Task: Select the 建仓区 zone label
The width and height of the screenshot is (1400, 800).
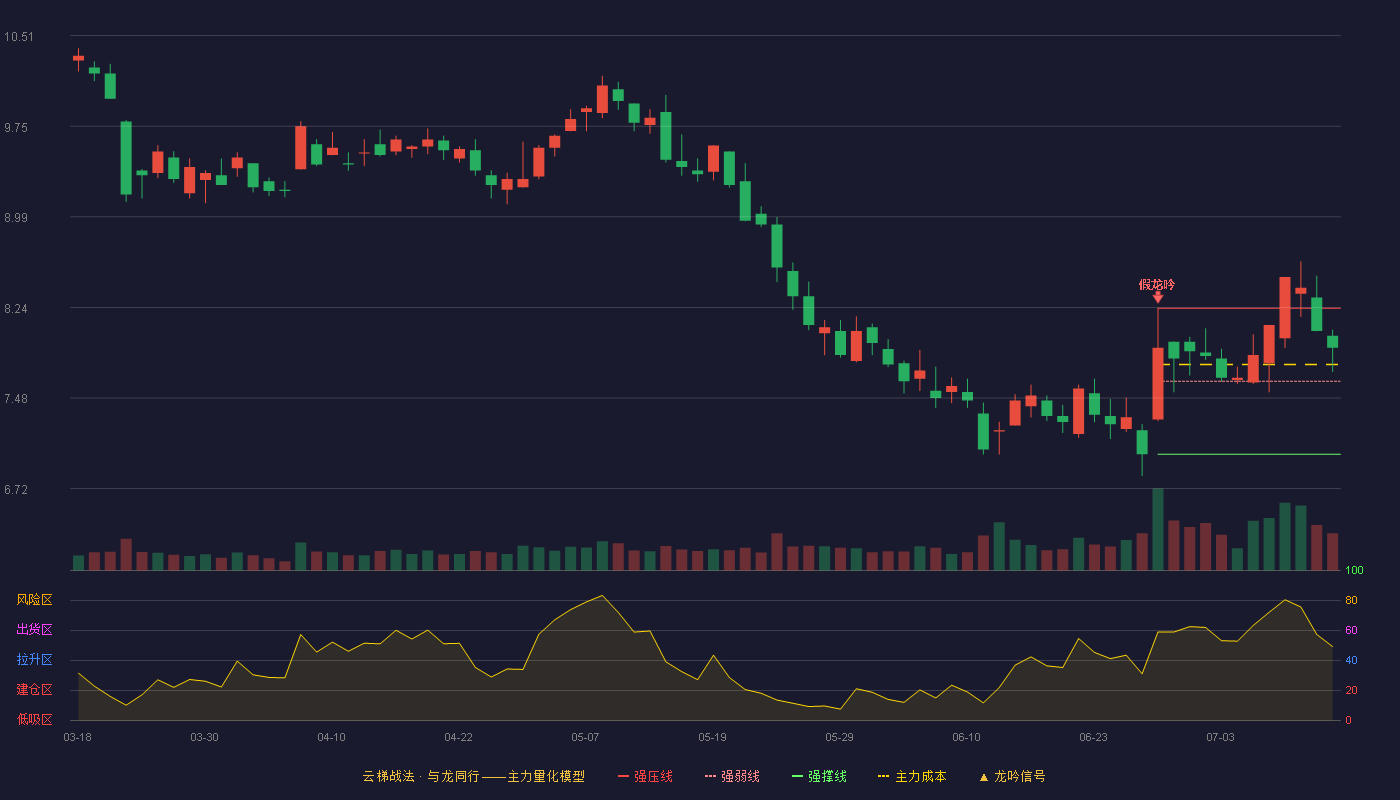Action: pos(34,690)
